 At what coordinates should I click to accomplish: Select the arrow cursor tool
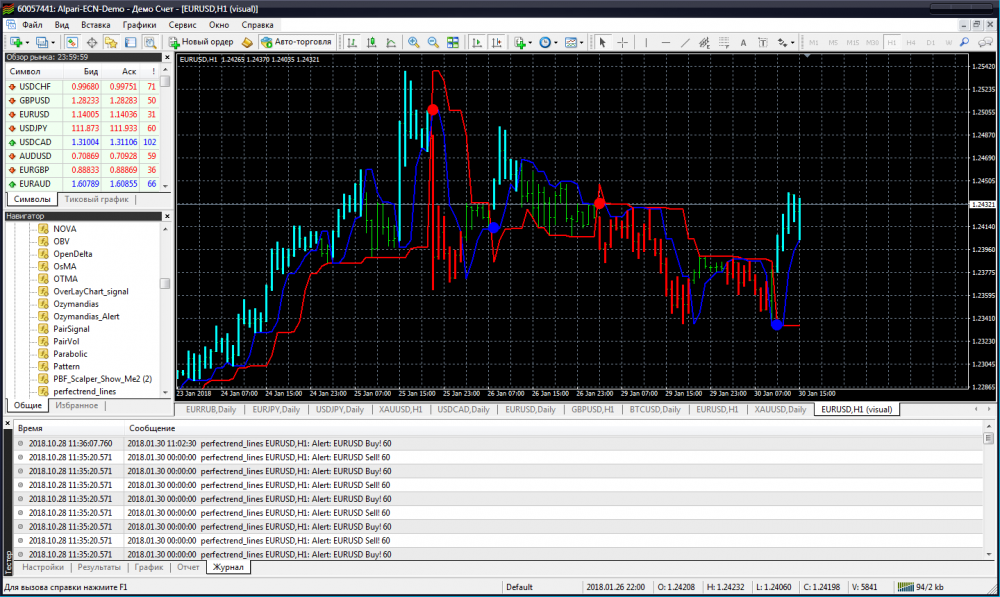pyautogui.click(x=602, y=42)
